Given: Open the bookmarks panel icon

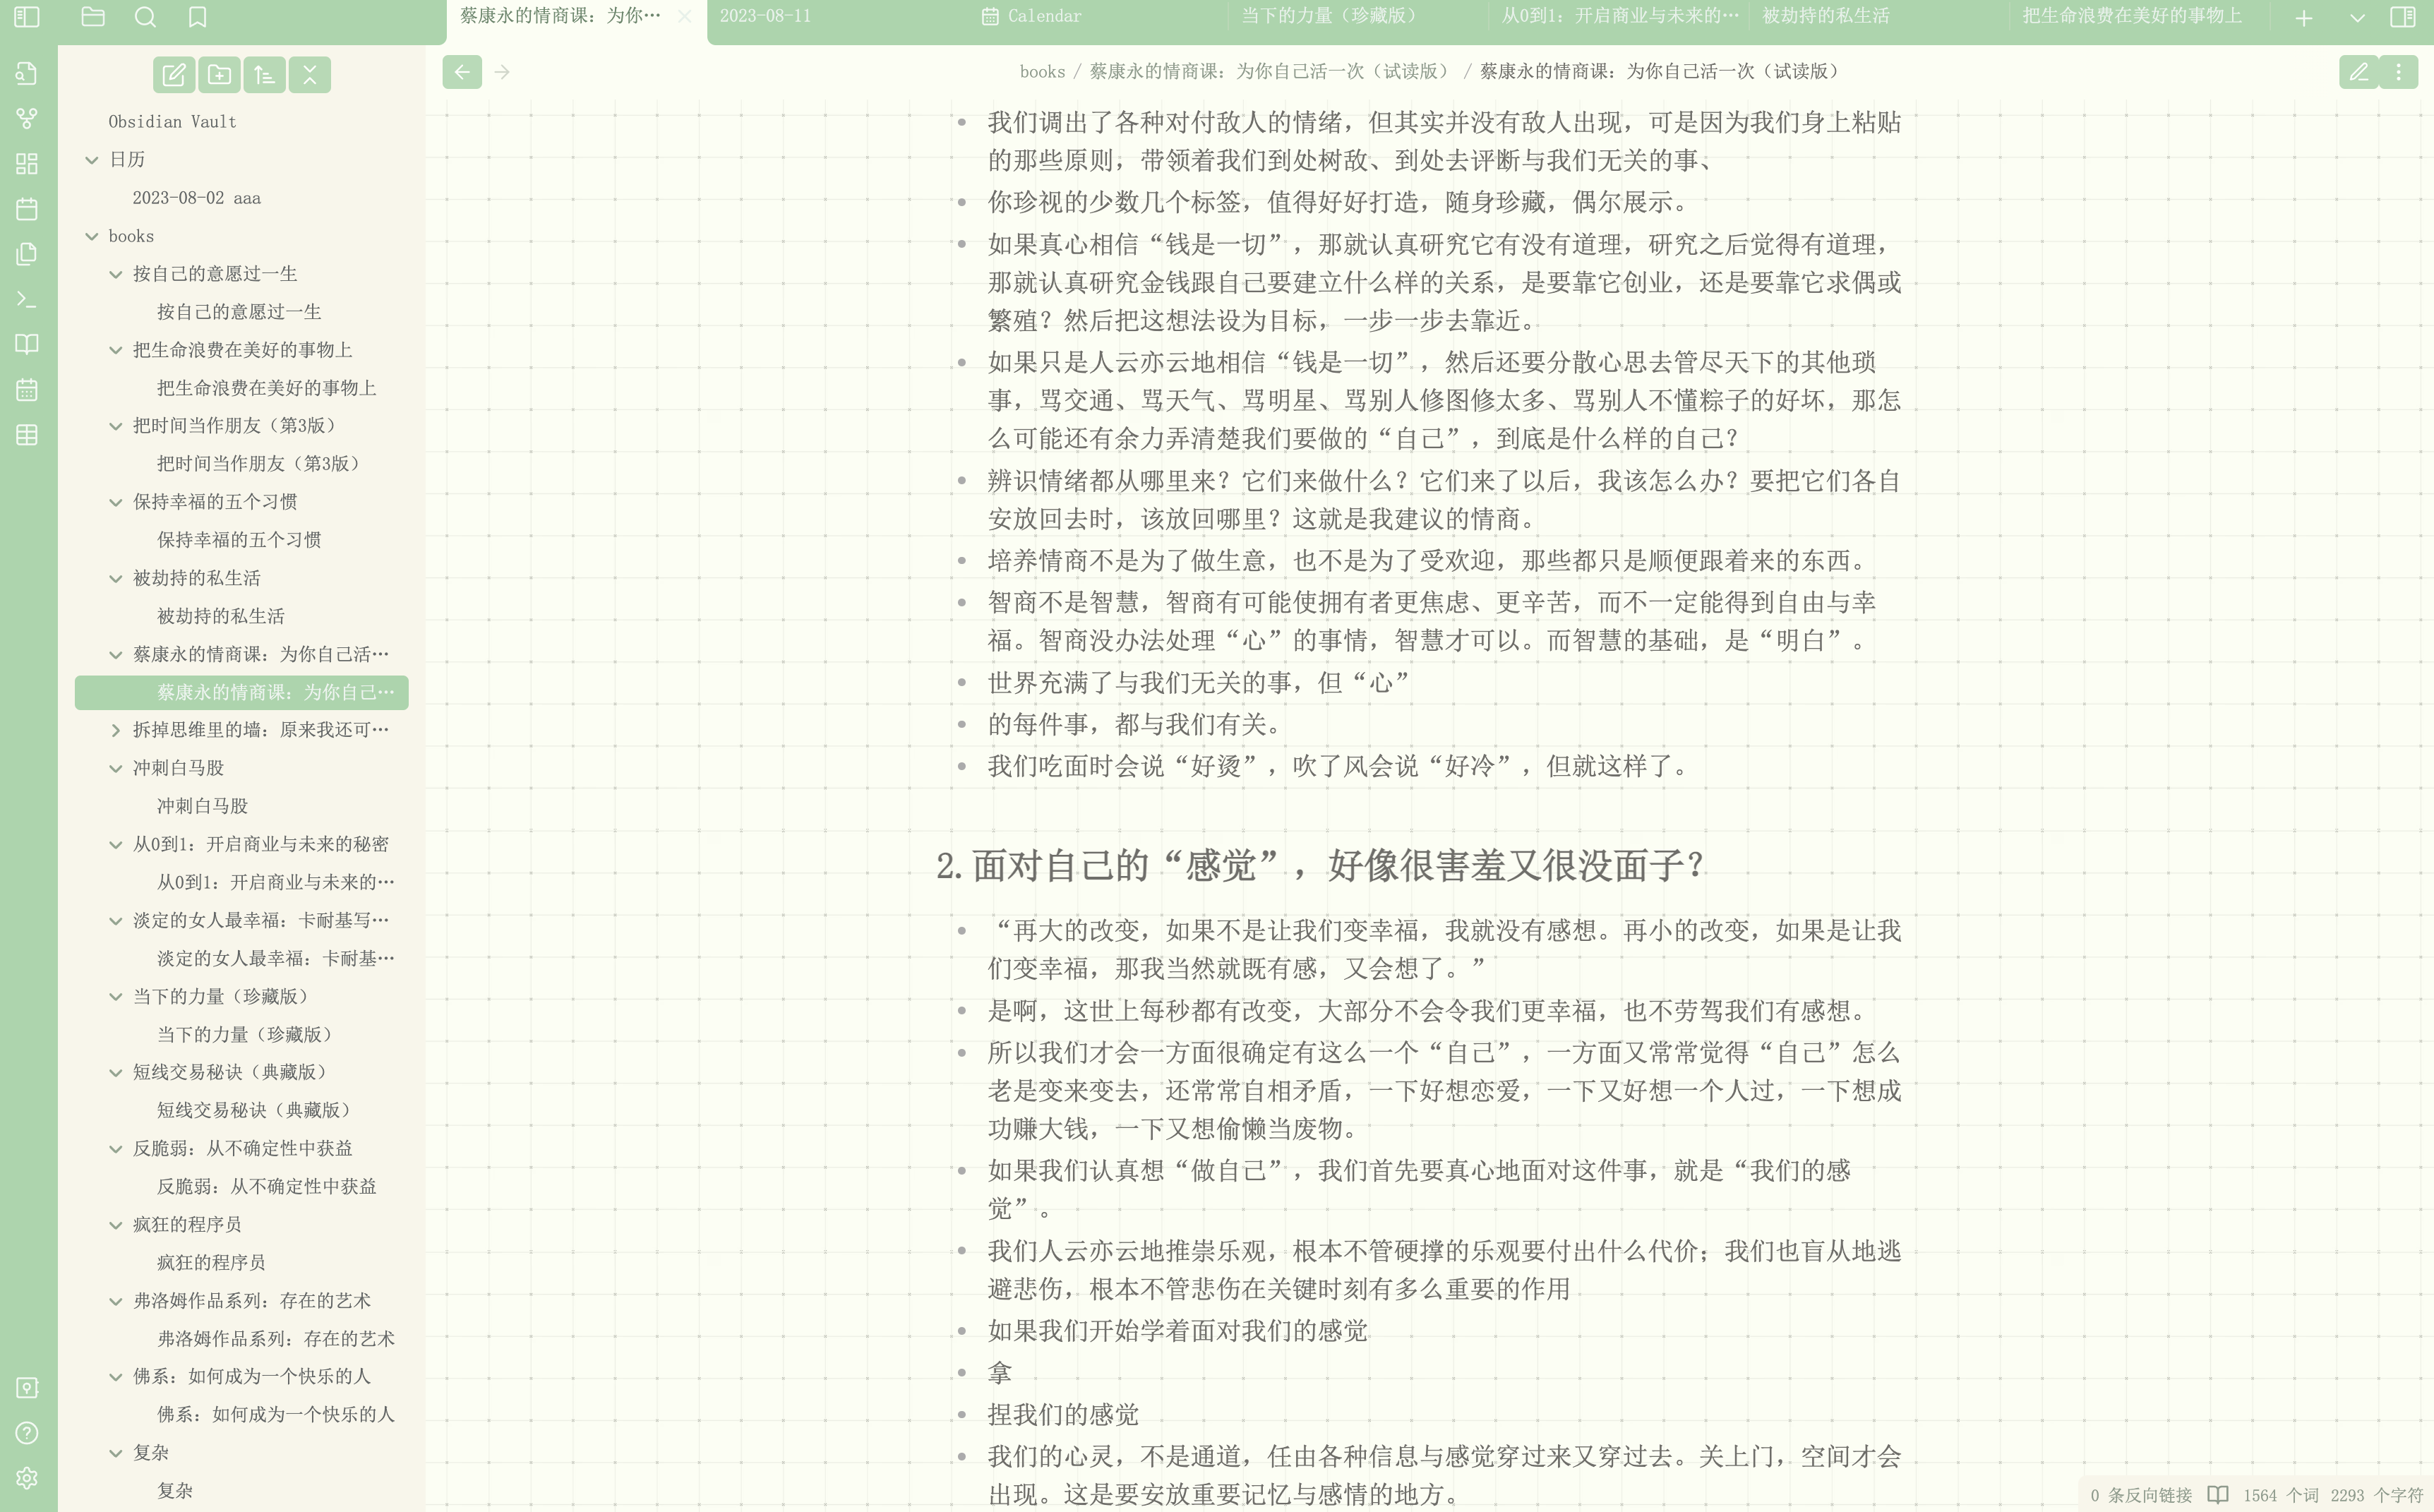Looking at the screenshot, I should coord(197,17).
